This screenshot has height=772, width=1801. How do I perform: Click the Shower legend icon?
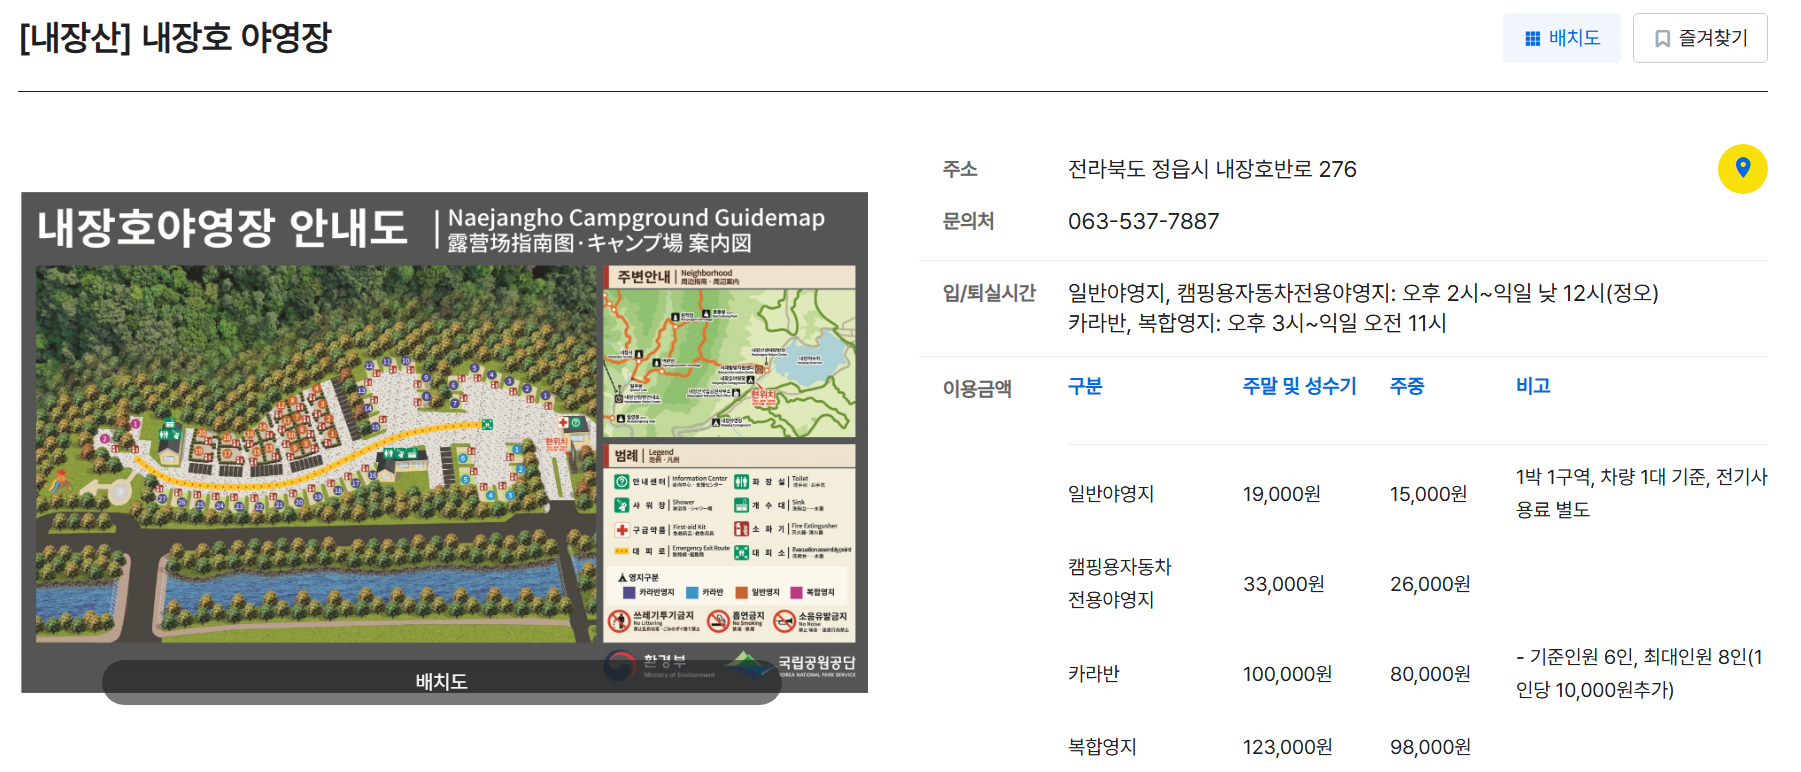click(621, 505)
